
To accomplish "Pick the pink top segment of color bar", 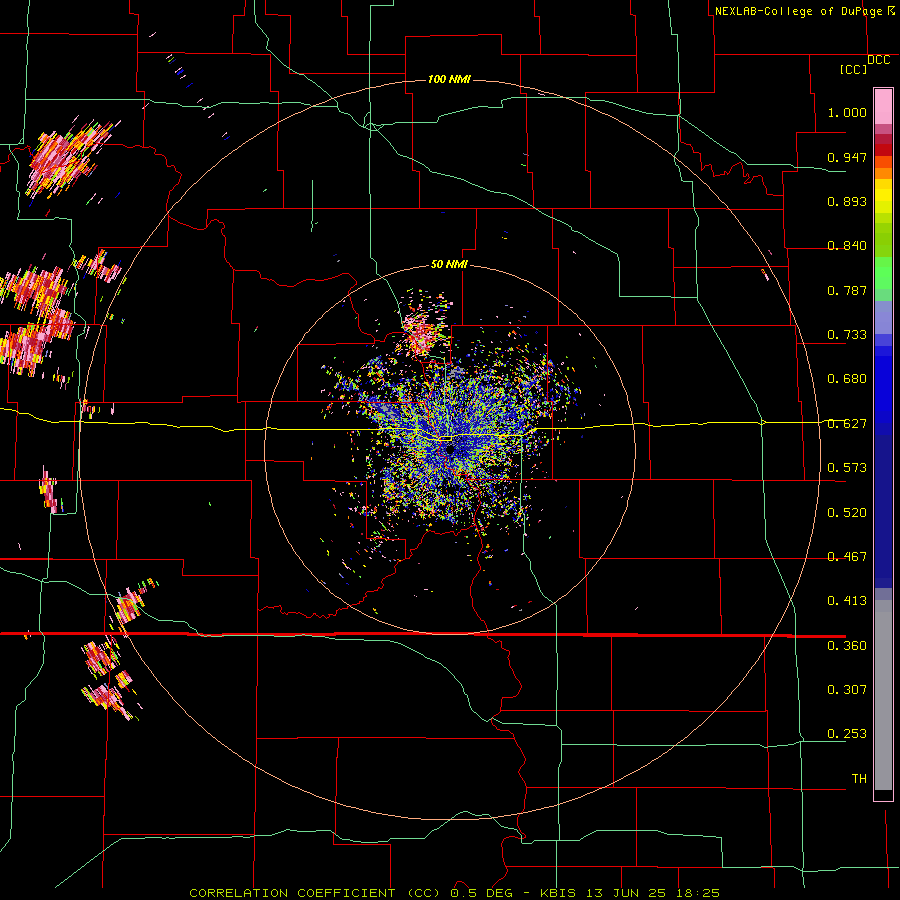I will tap(883, 107).
